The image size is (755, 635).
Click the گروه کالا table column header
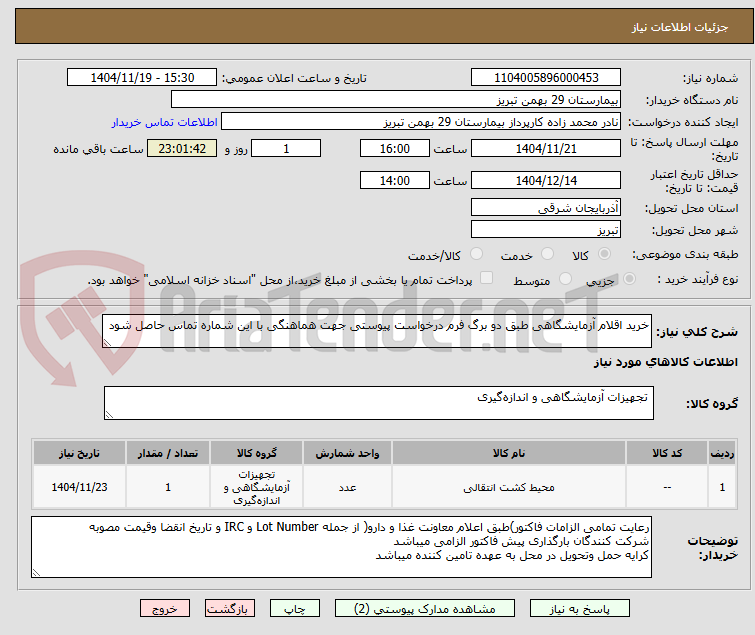click(x=257, y=453)
